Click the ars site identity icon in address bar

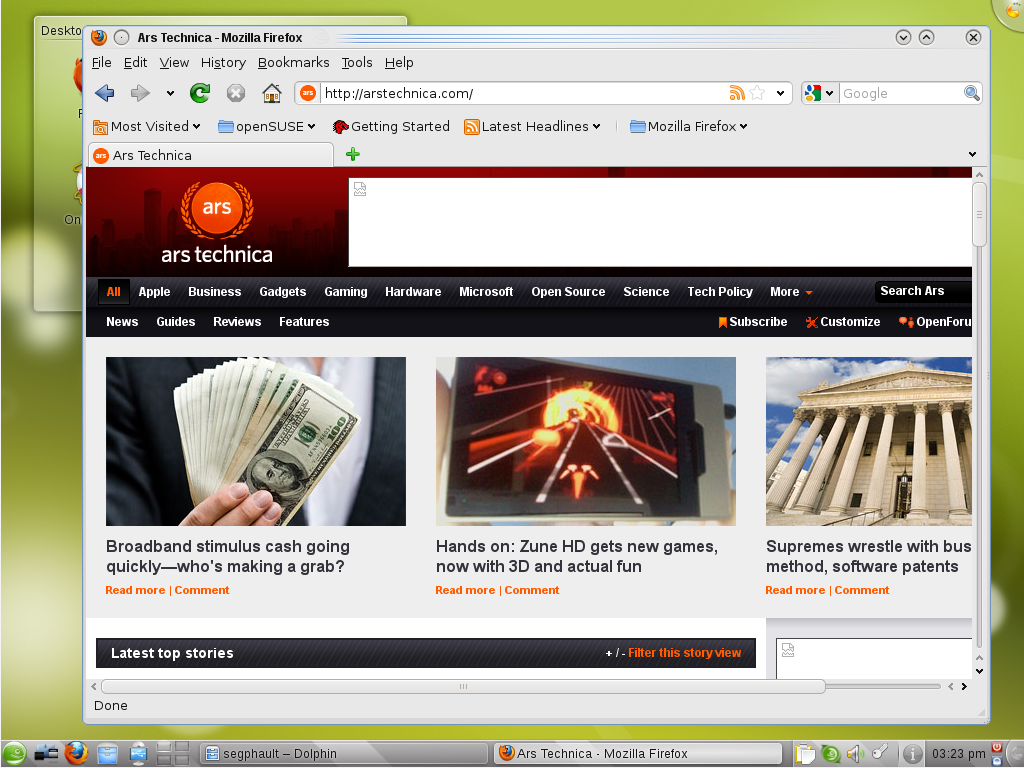(308, 93)
